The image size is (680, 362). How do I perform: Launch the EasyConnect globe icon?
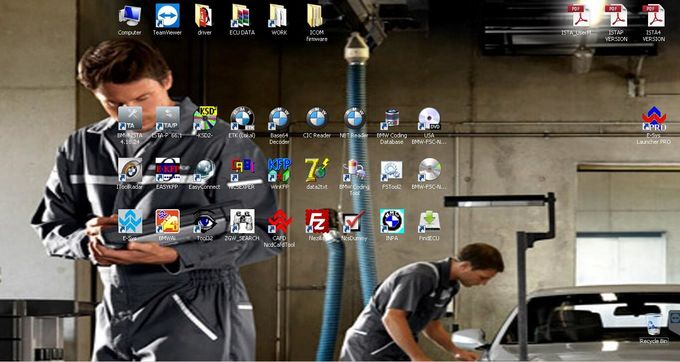[205, 170]
